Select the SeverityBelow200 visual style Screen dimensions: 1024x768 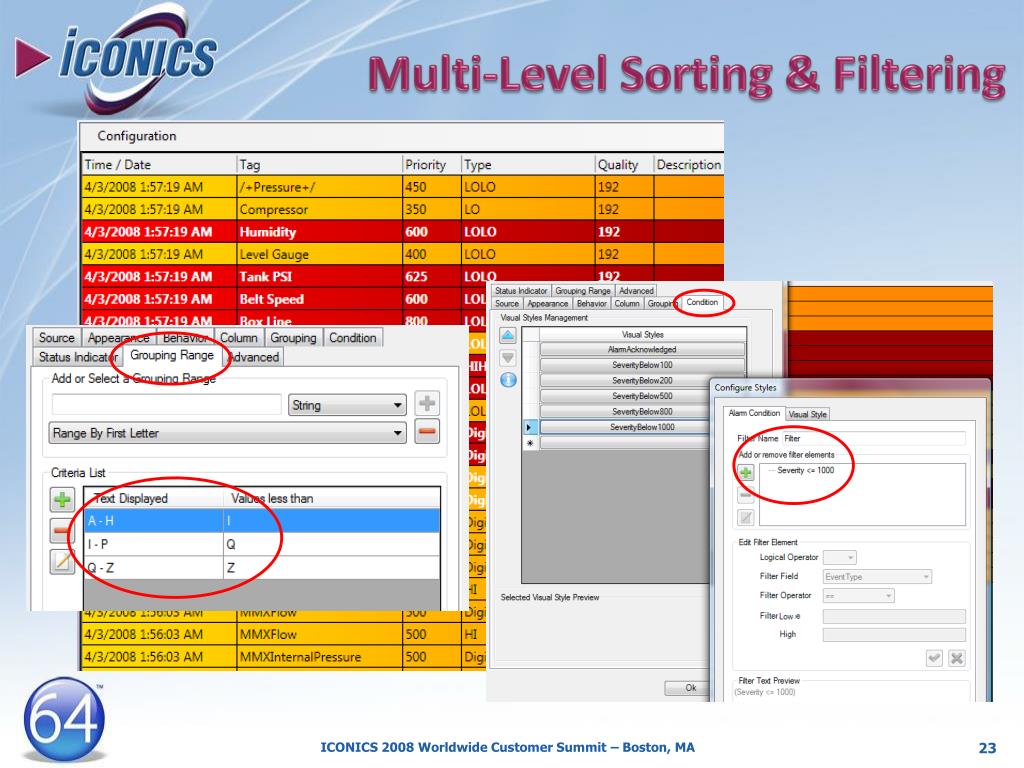(643, 381)
